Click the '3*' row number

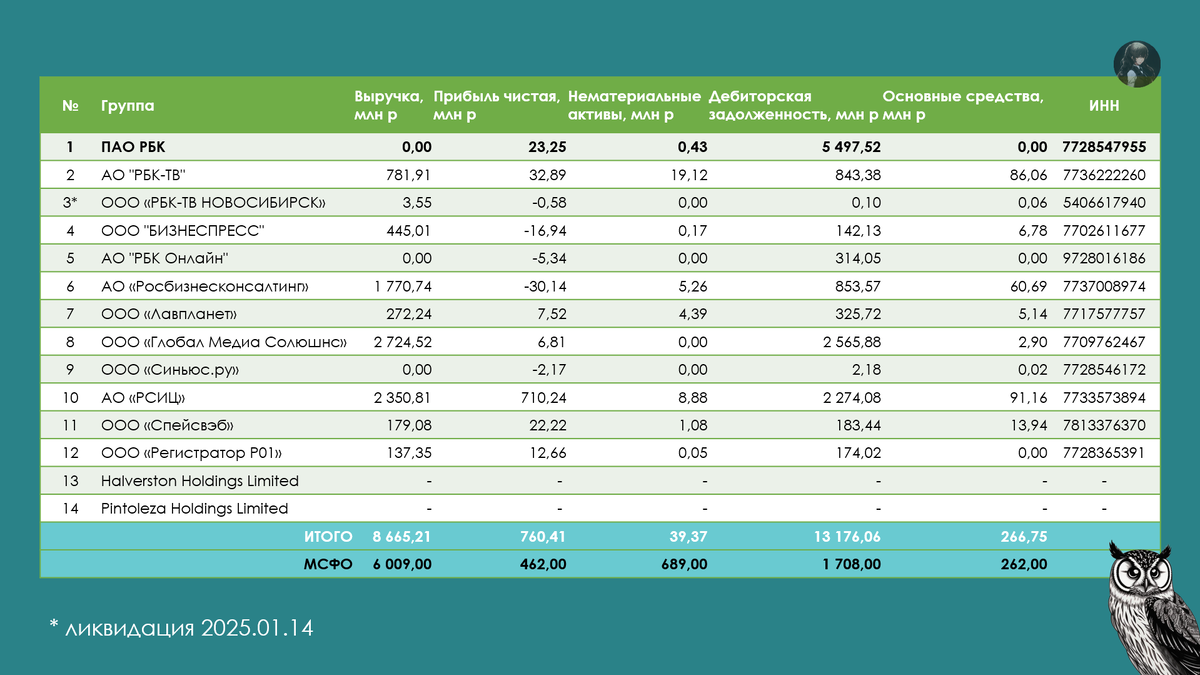(x=70, y=203)
